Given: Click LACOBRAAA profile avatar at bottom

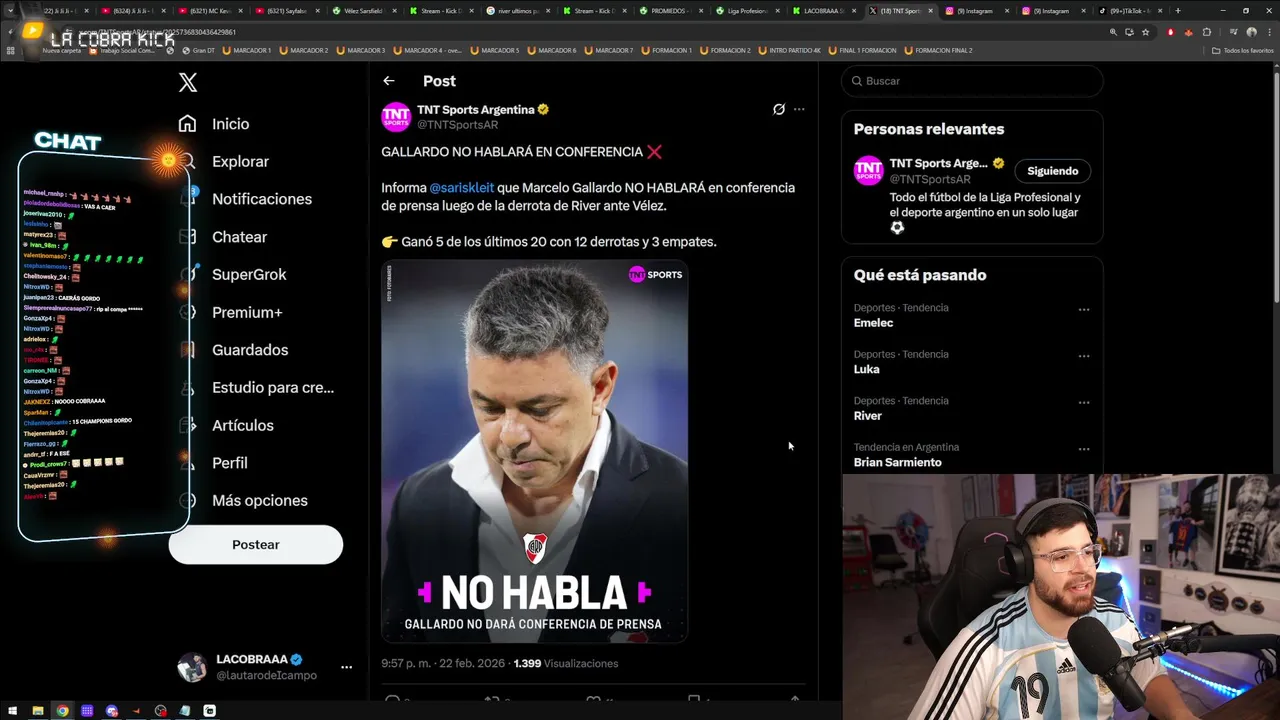Looking at the screenshot, I should (192, 667).
